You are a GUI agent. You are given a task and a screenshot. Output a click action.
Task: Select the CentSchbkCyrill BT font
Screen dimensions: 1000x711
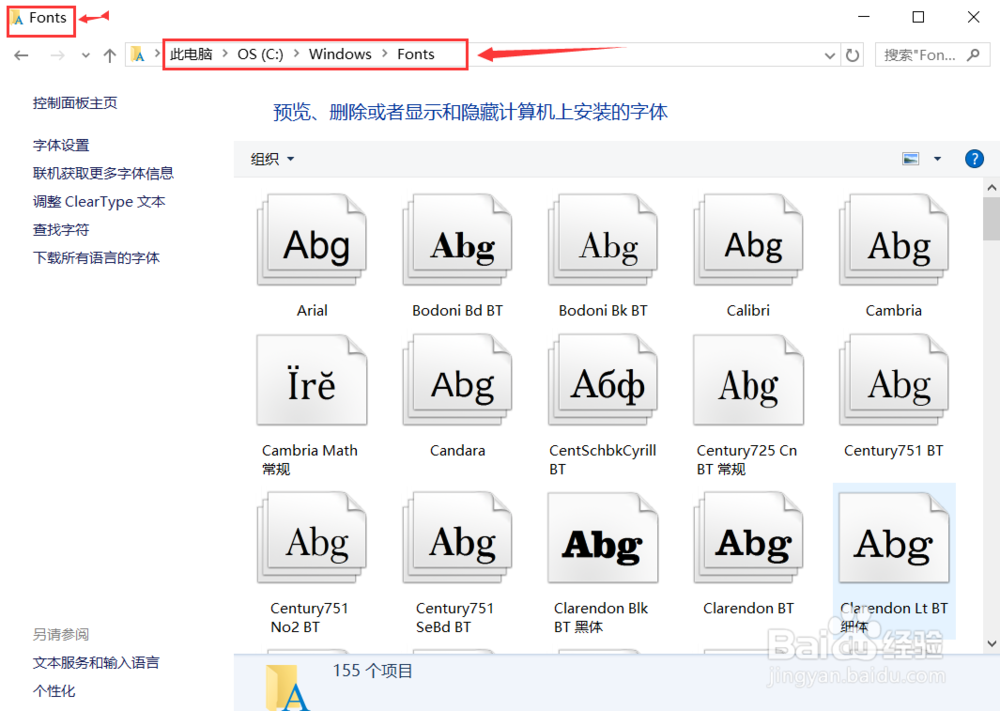pyautogui.click(x=602, y=380)
